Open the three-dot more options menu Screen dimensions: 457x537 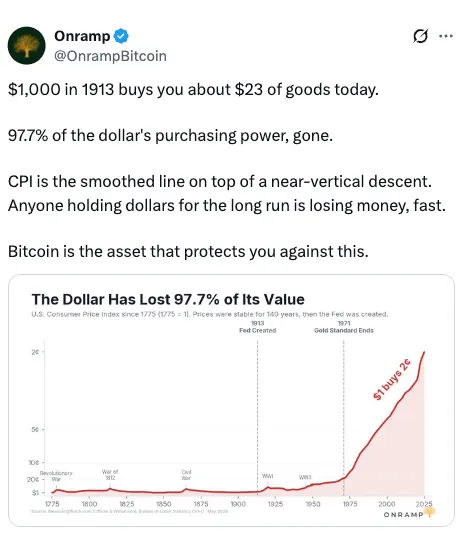[446, 36]
